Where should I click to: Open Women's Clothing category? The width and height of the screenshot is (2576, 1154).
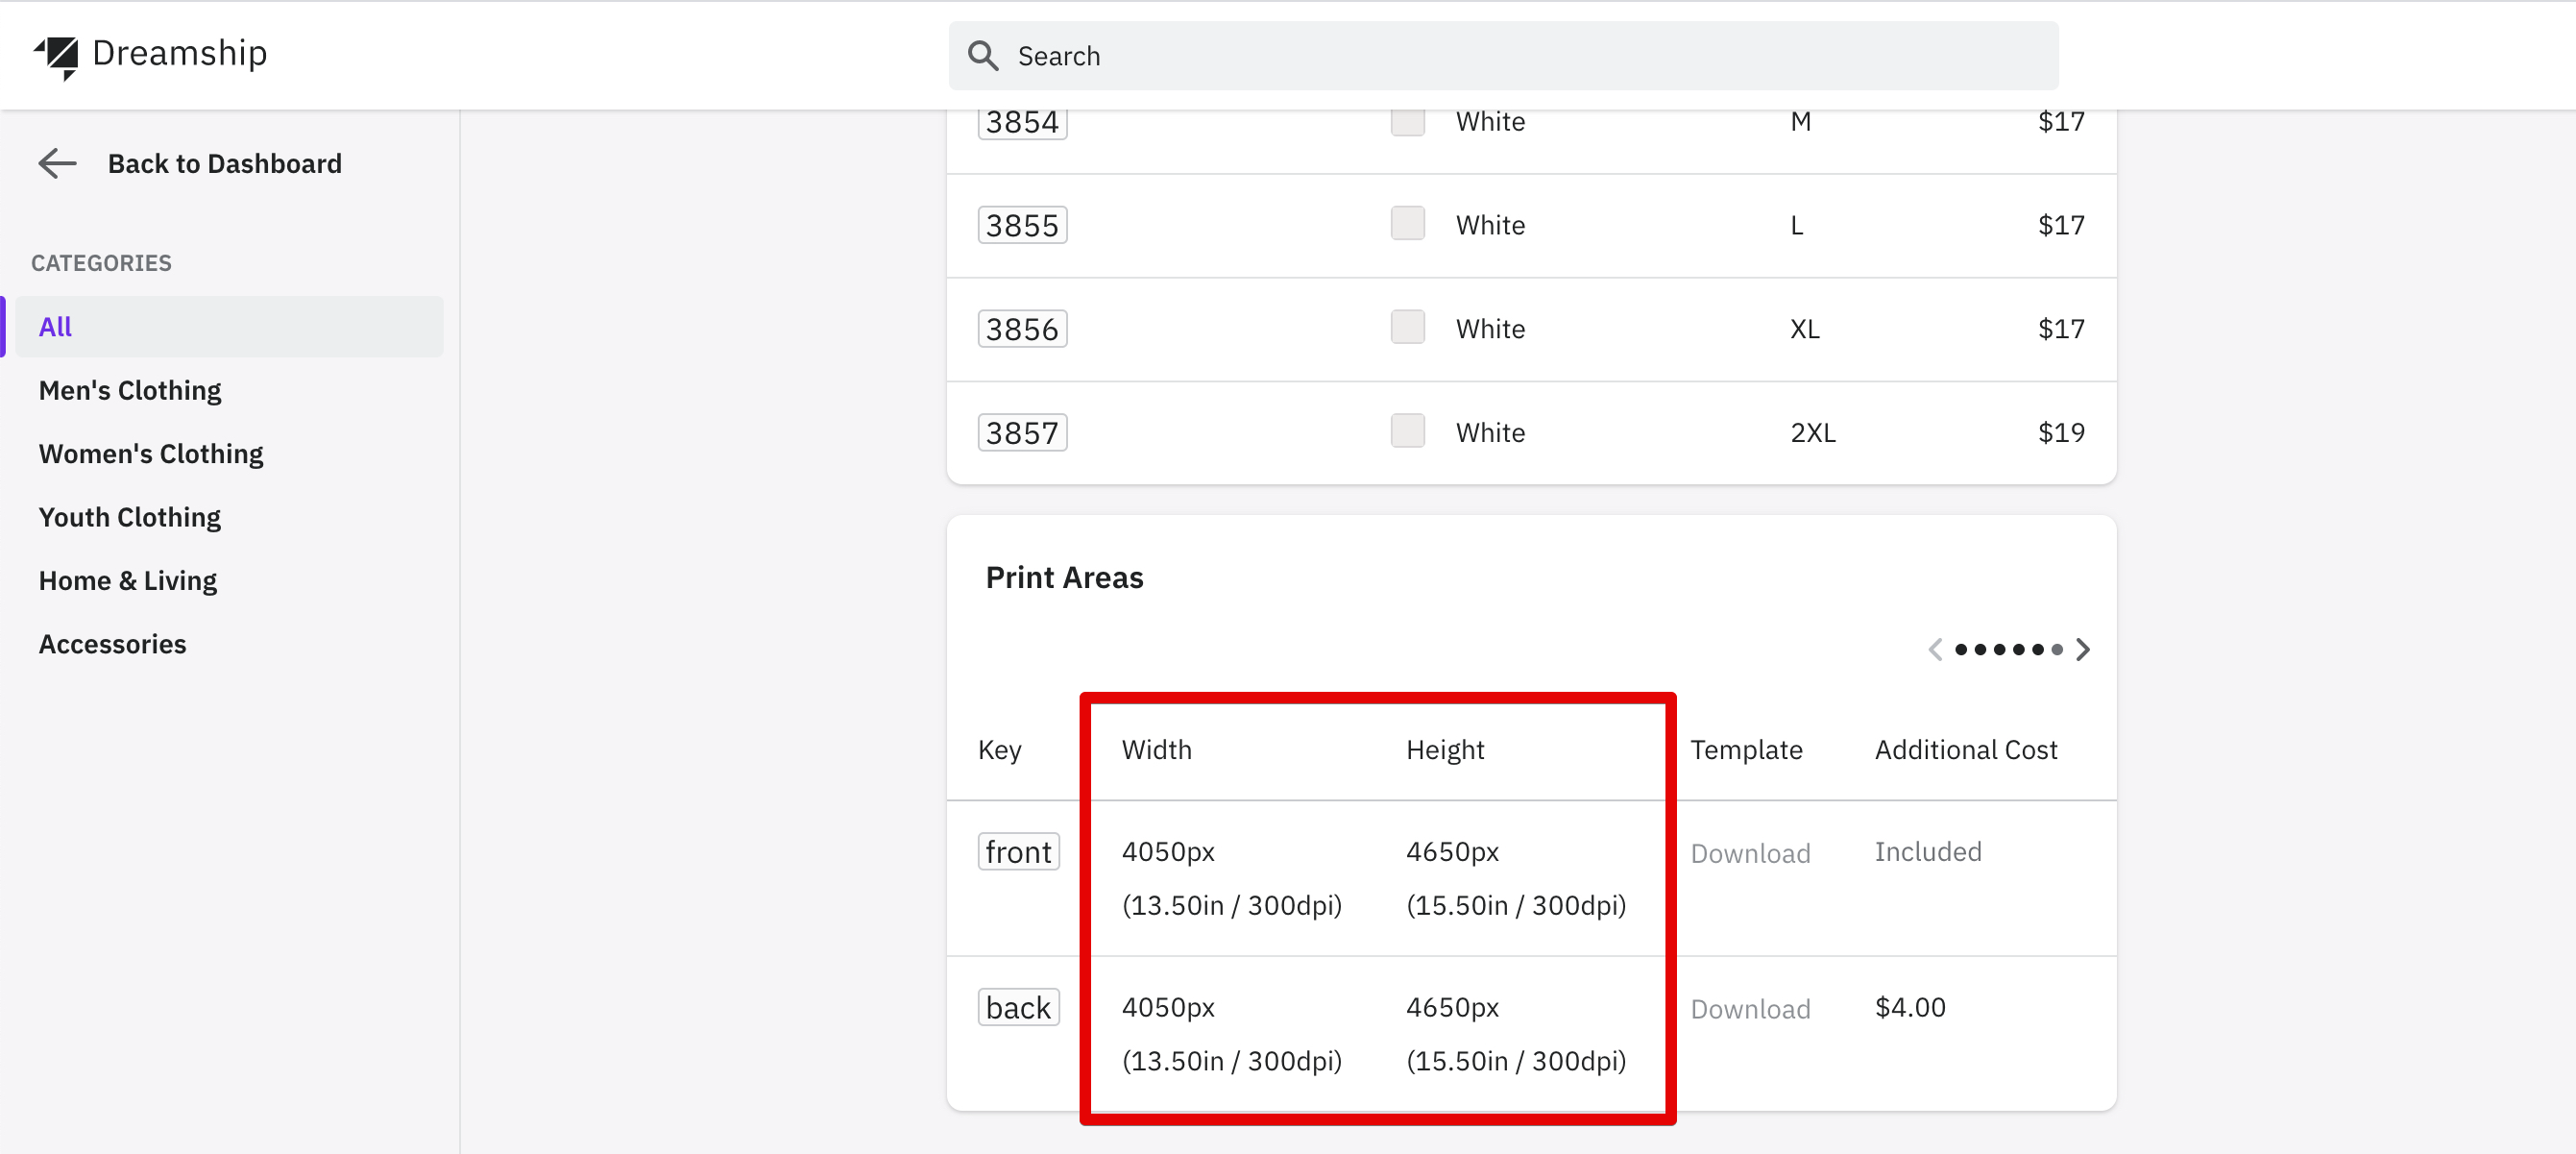tap(151, 454)
